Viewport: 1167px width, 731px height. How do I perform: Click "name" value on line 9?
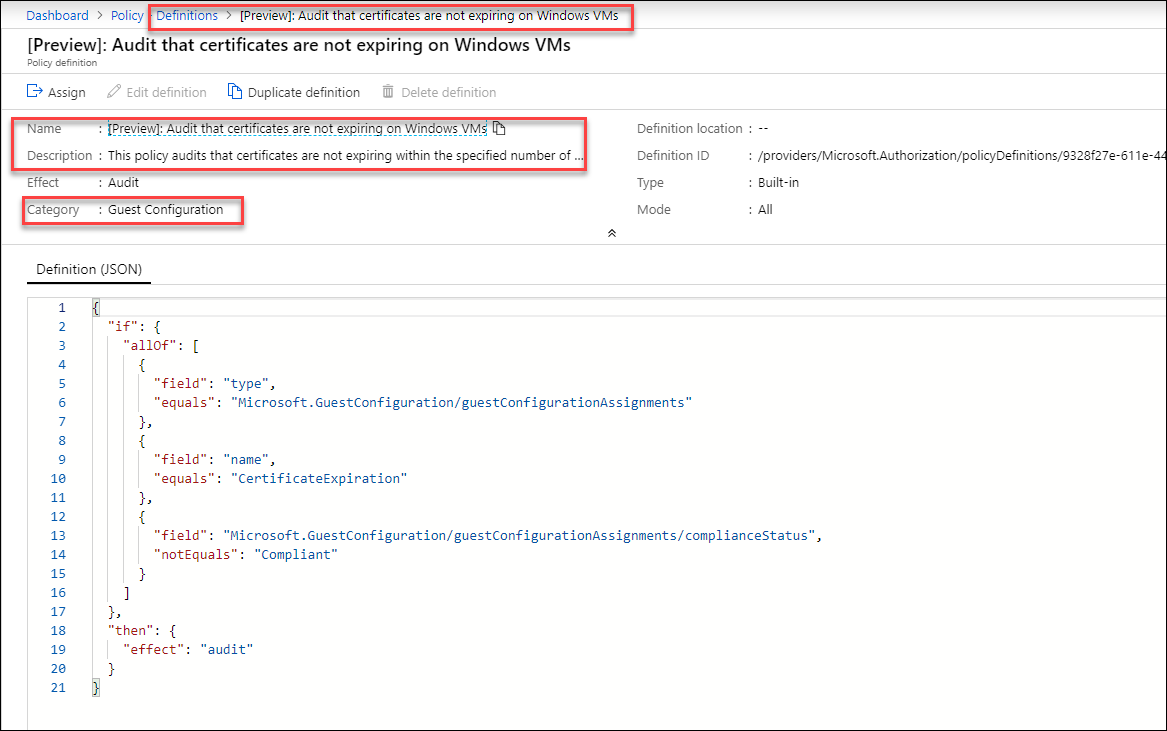[246, 459]
